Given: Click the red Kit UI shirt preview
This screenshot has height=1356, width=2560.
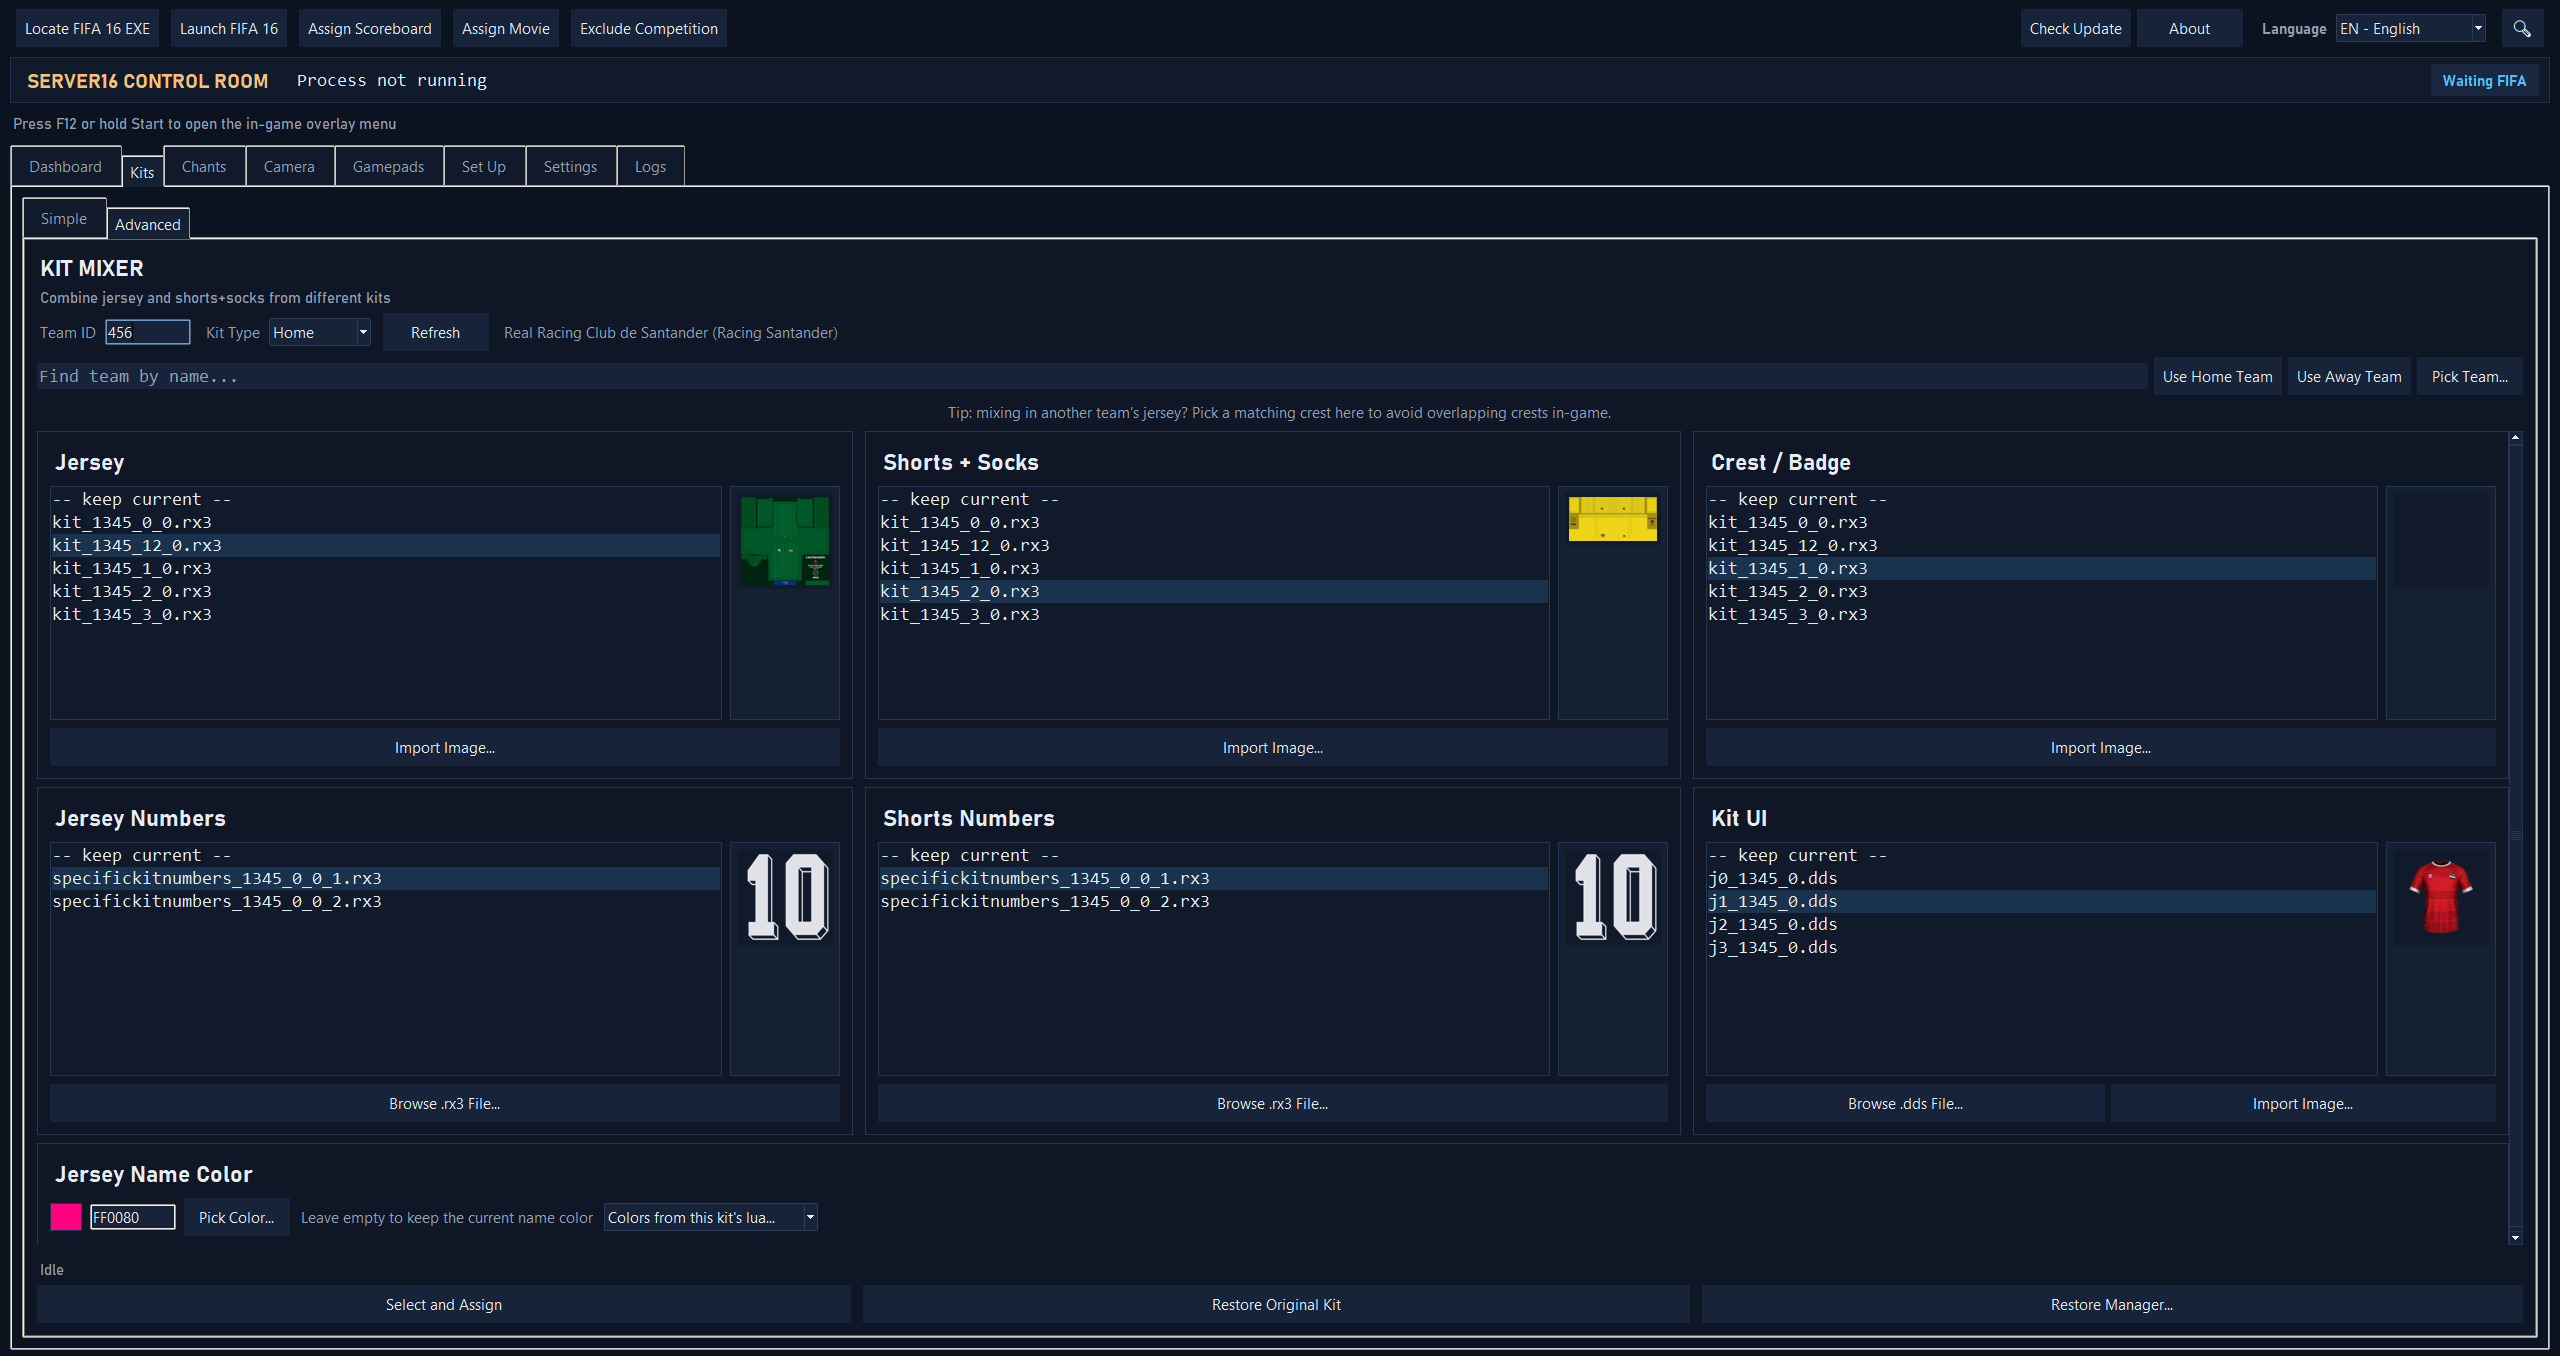Looking at the screenshot, I should (2440, 896).
